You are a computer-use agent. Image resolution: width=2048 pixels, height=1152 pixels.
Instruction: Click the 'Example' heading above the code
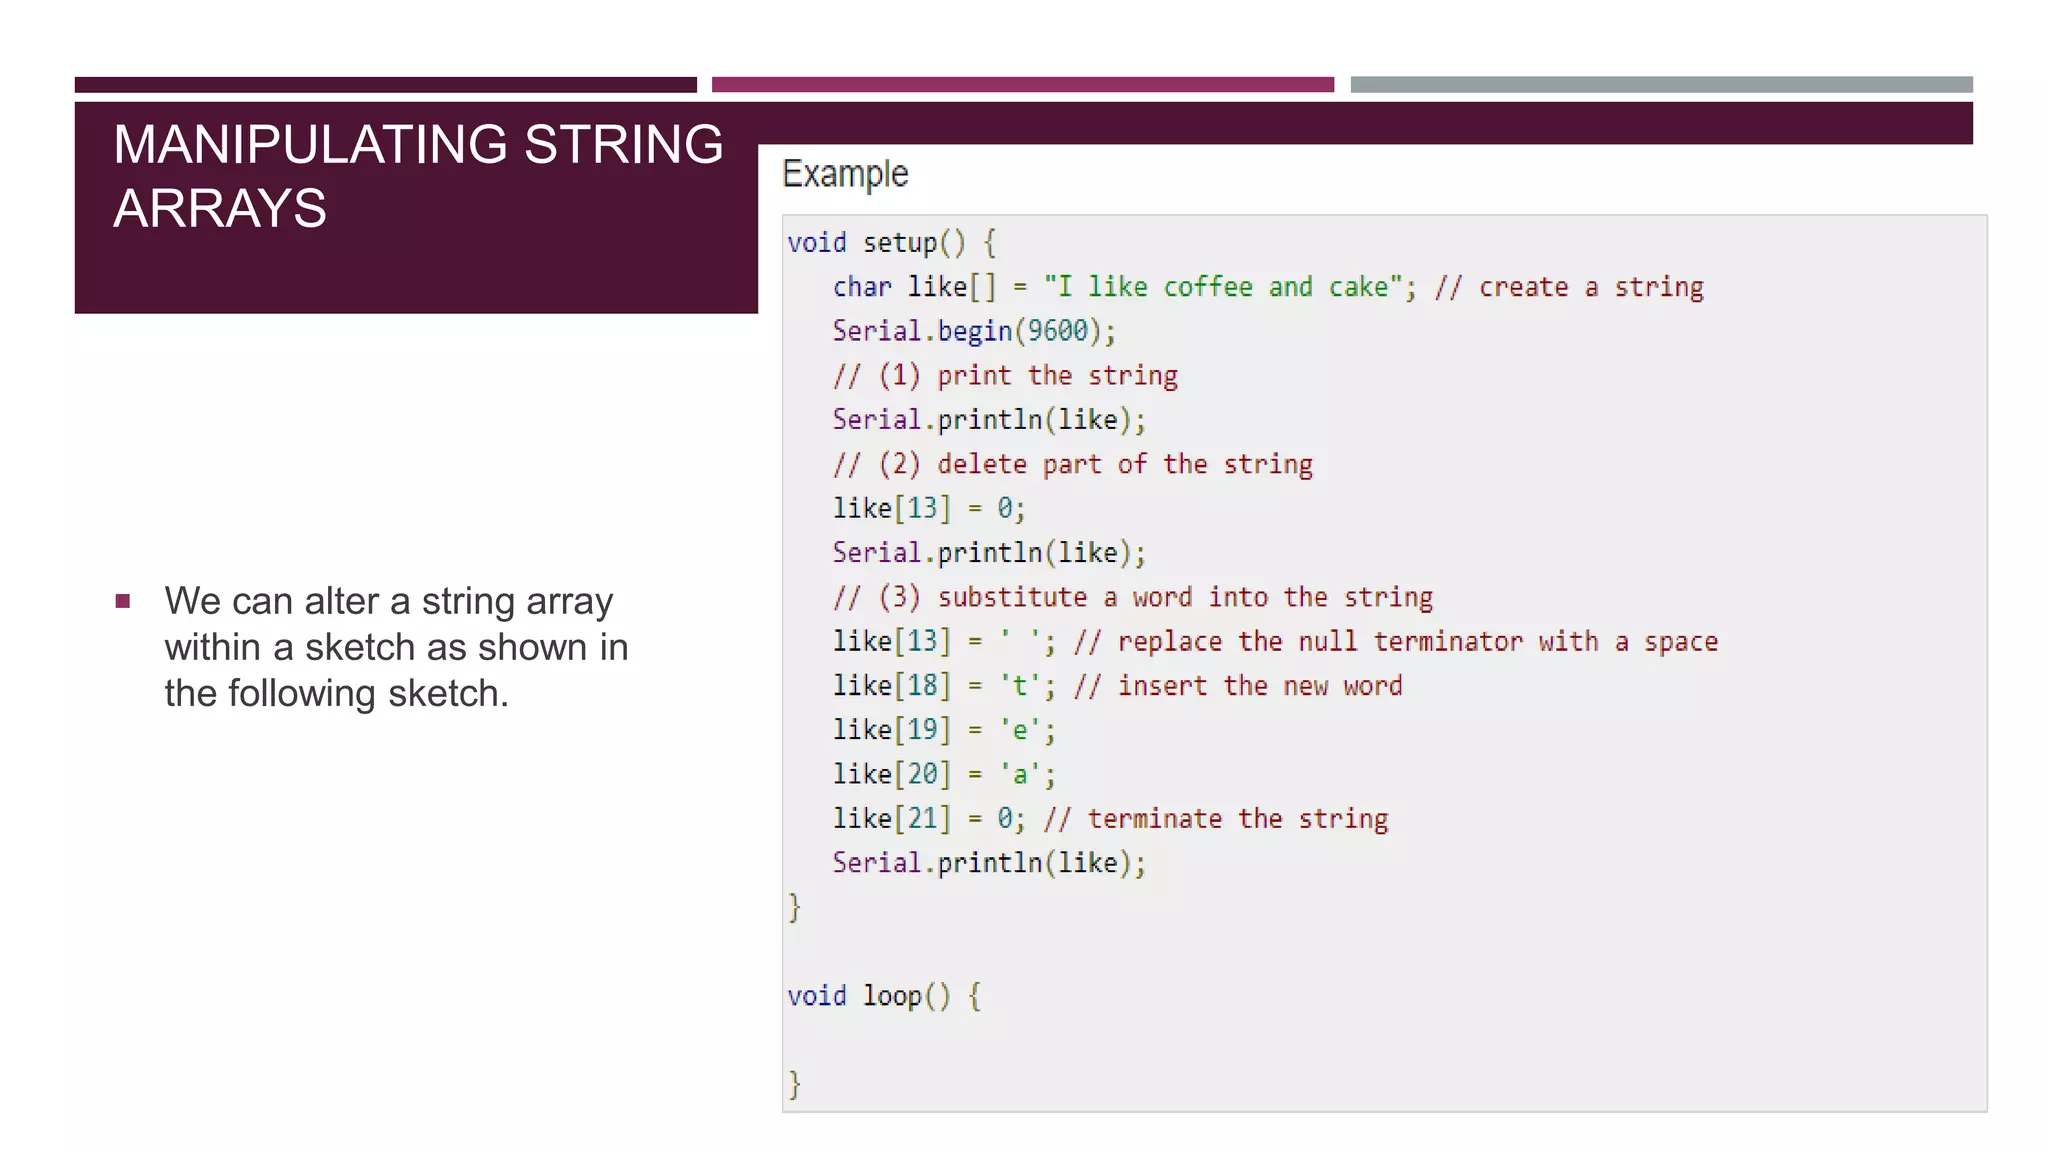coord(845,174)
